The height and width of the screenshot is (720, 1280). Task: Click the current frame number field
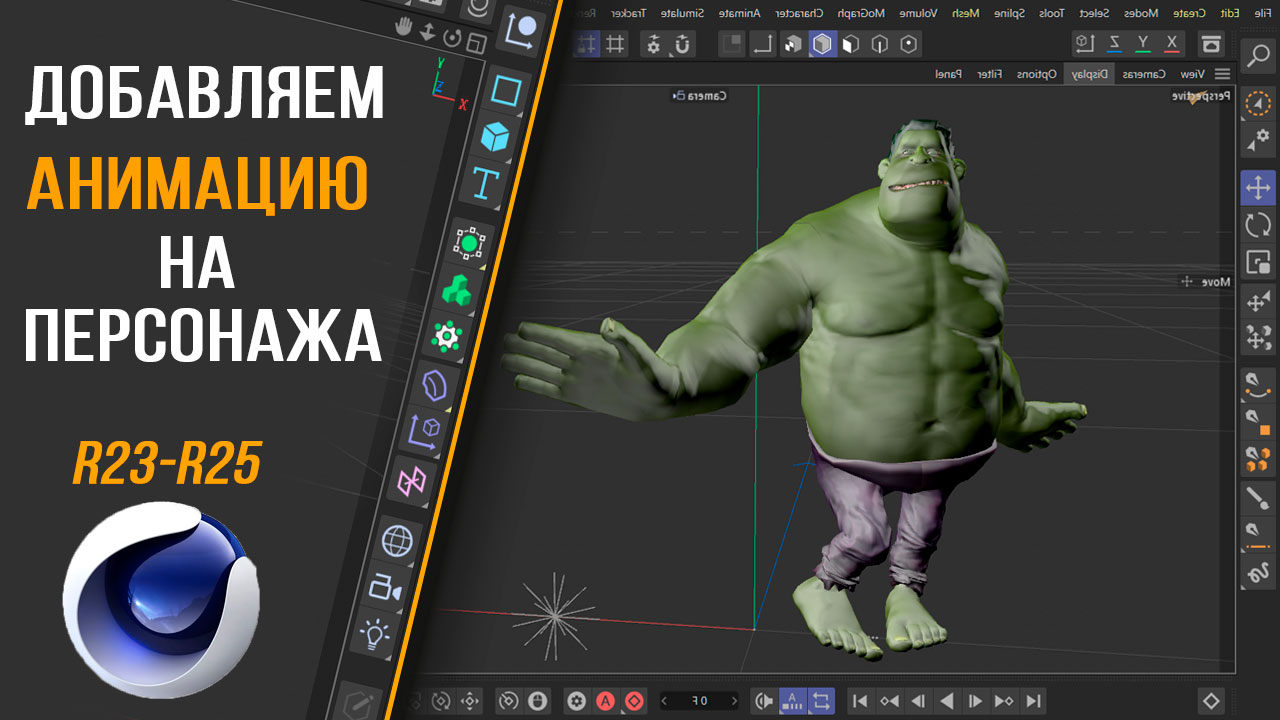coord(700,701)
